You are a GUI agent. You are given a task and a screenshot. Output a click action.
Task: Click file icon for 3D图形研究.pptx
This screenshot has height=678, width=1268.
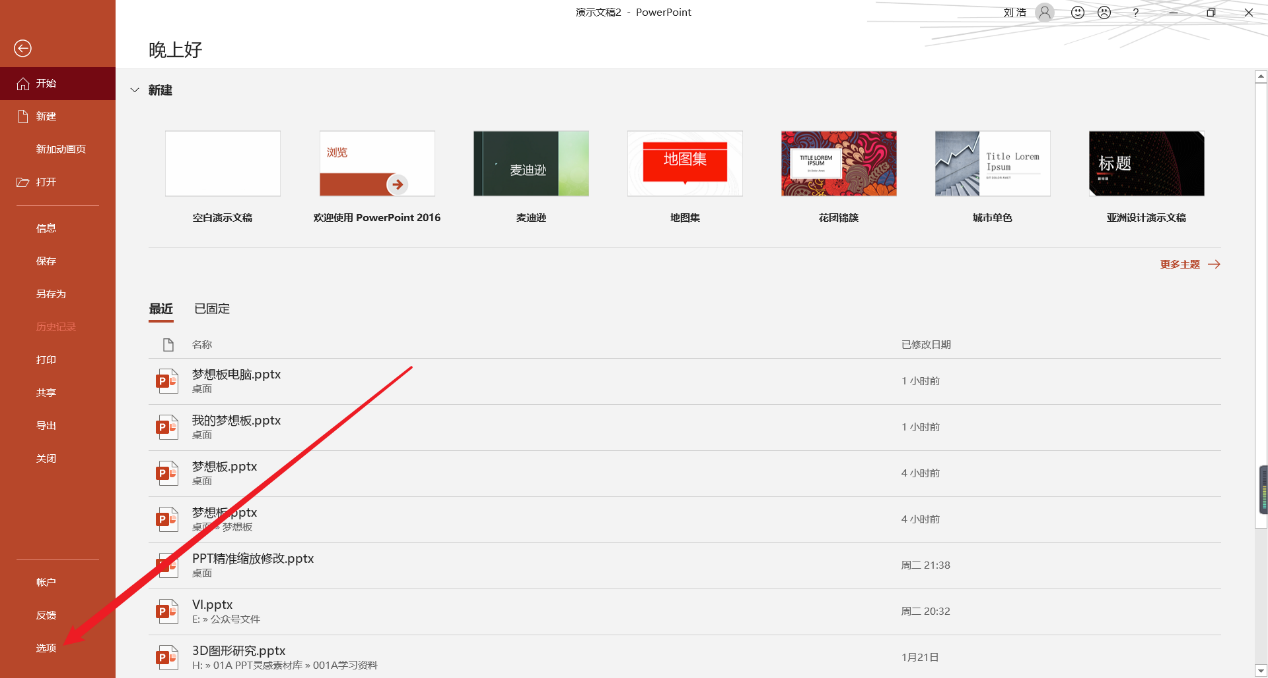167,657
